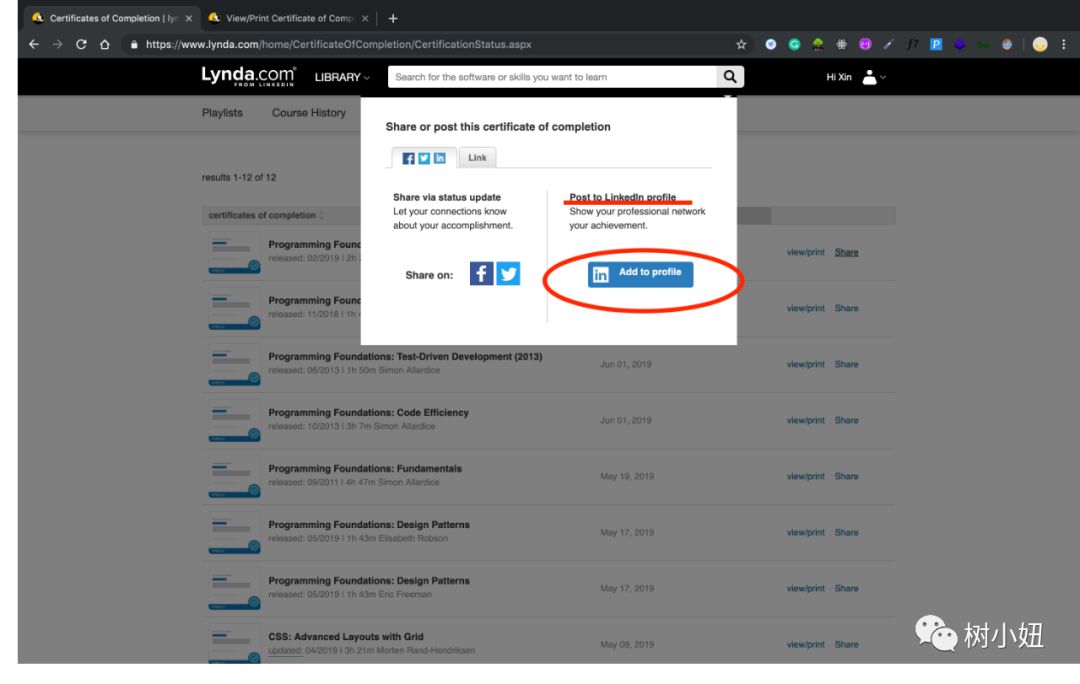Click view/print for Design Patterns Eric Freeman row
The height and width of the screenshot is (684, 1080).
pyautogui.click(x=806, y=588)
